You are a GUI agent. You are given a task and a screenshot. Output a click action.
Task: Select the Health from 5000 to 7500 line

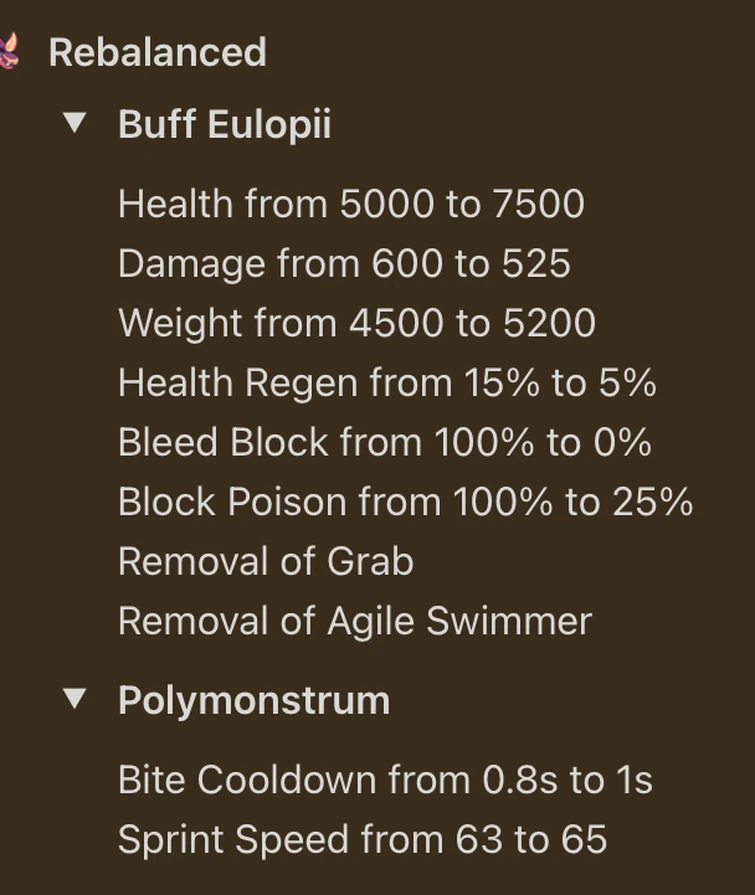[x=352, y=204]
